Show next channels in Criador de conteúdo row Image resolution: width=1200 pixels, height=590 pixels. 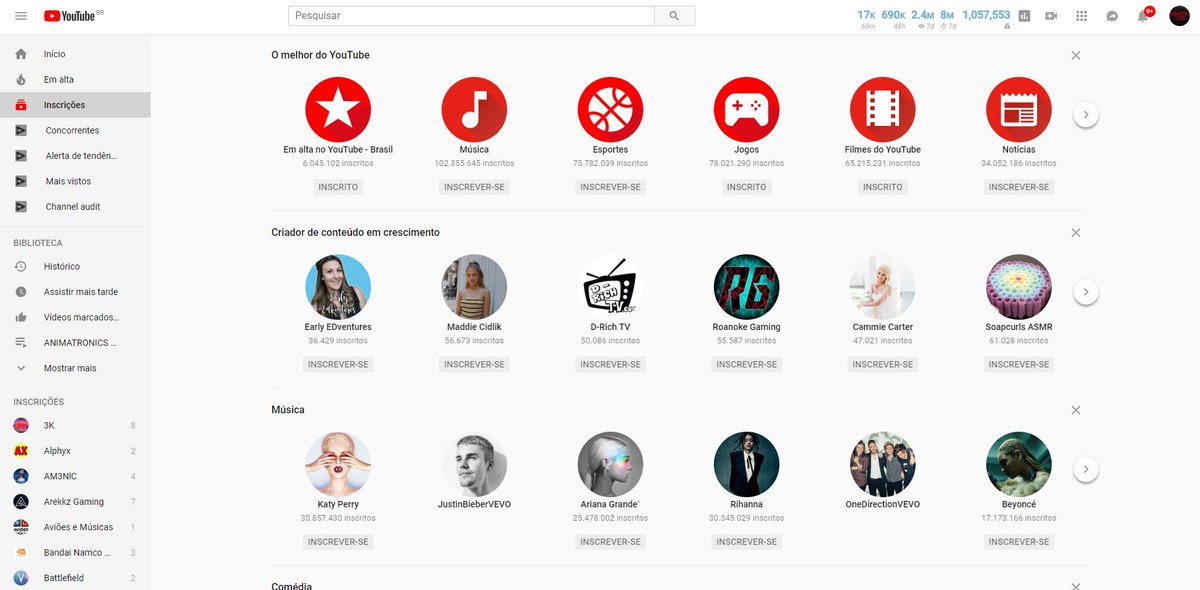(1086, 292)
